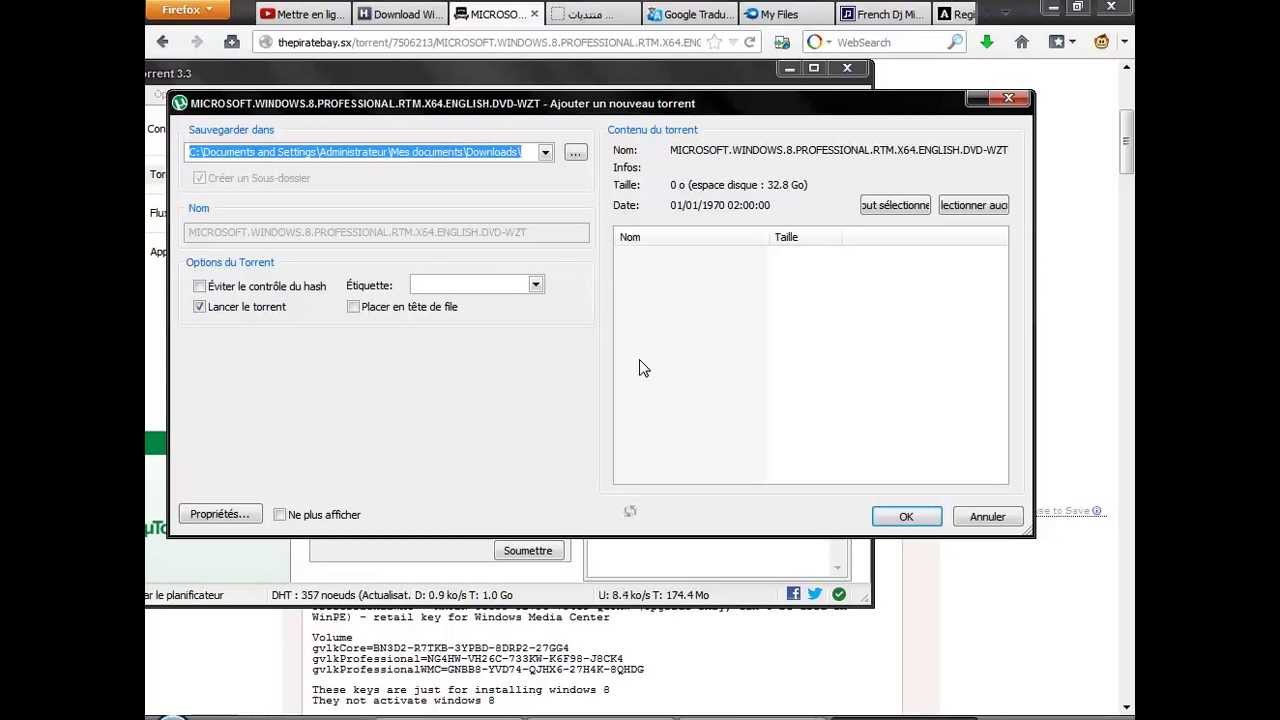Click the Sauvegarder dans path field
Viewport: 1280px width, 720px height.
tap(362, 152)
